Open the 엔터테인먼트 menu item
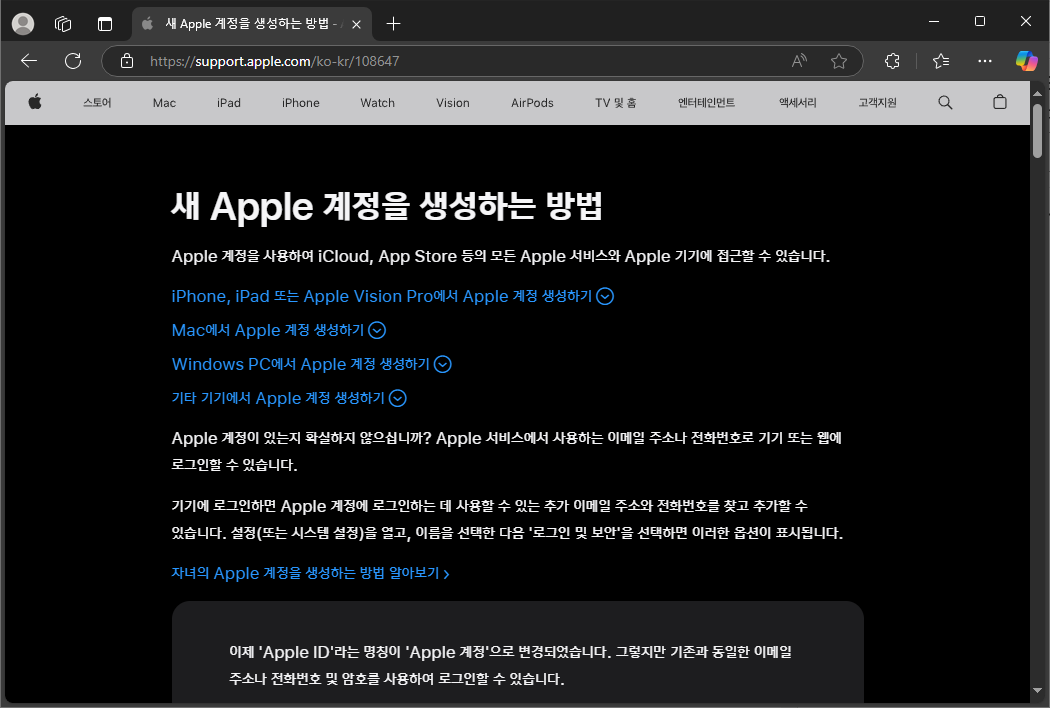Viewport: 1050px width, 708px height. click(x=706, y=102)
